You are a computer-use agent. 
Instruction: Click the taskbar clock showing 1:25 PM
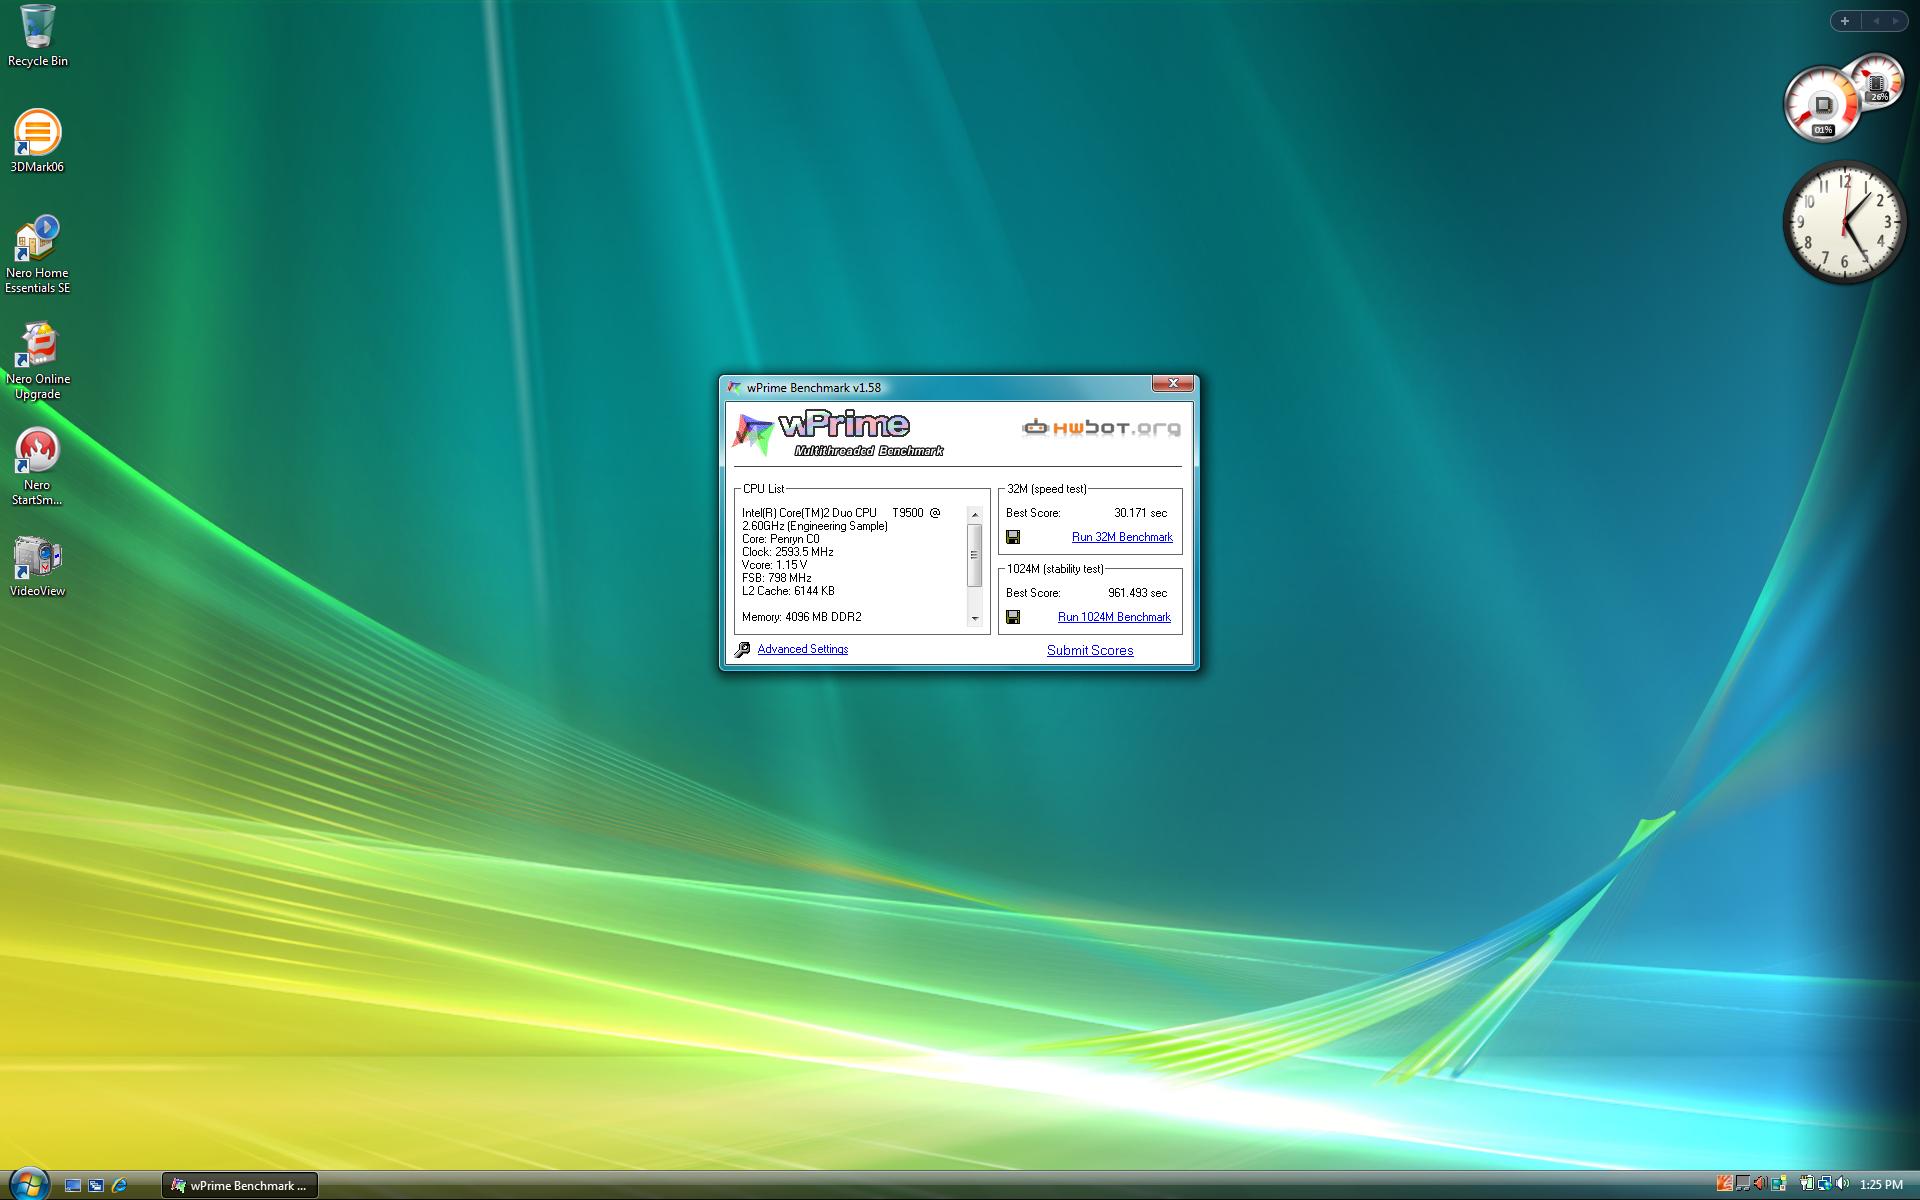1881,1185
